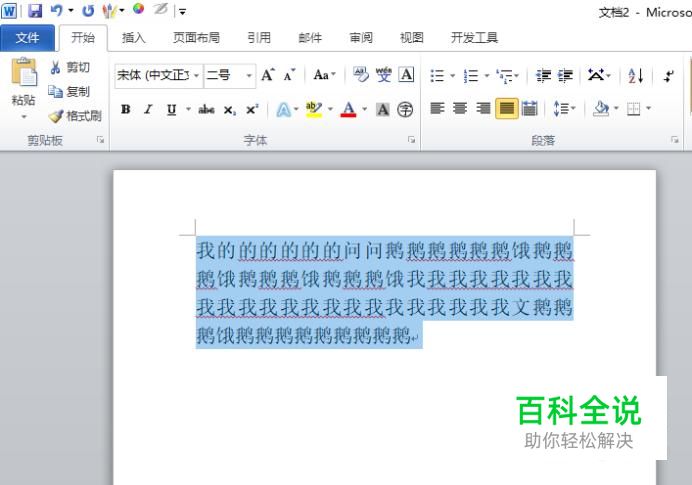Show or hide paragraph marks
Image resolution: width=692 pixels, height=485 pixels.
tap(669, 76)
